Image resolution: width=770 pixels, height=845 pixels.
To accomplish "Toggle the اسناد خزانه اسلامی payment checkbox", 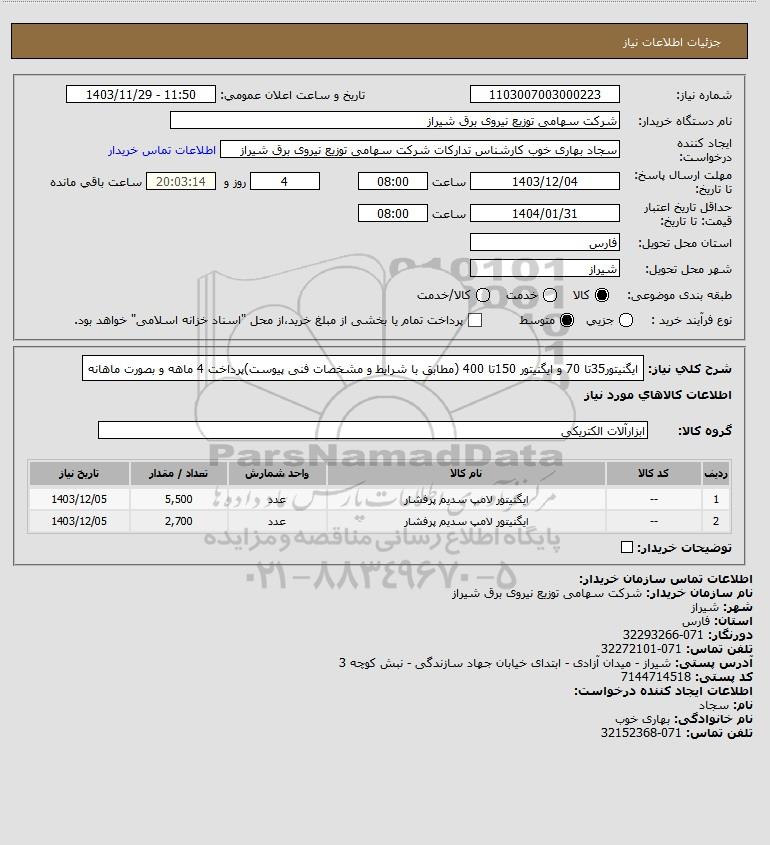I will 475,320.
